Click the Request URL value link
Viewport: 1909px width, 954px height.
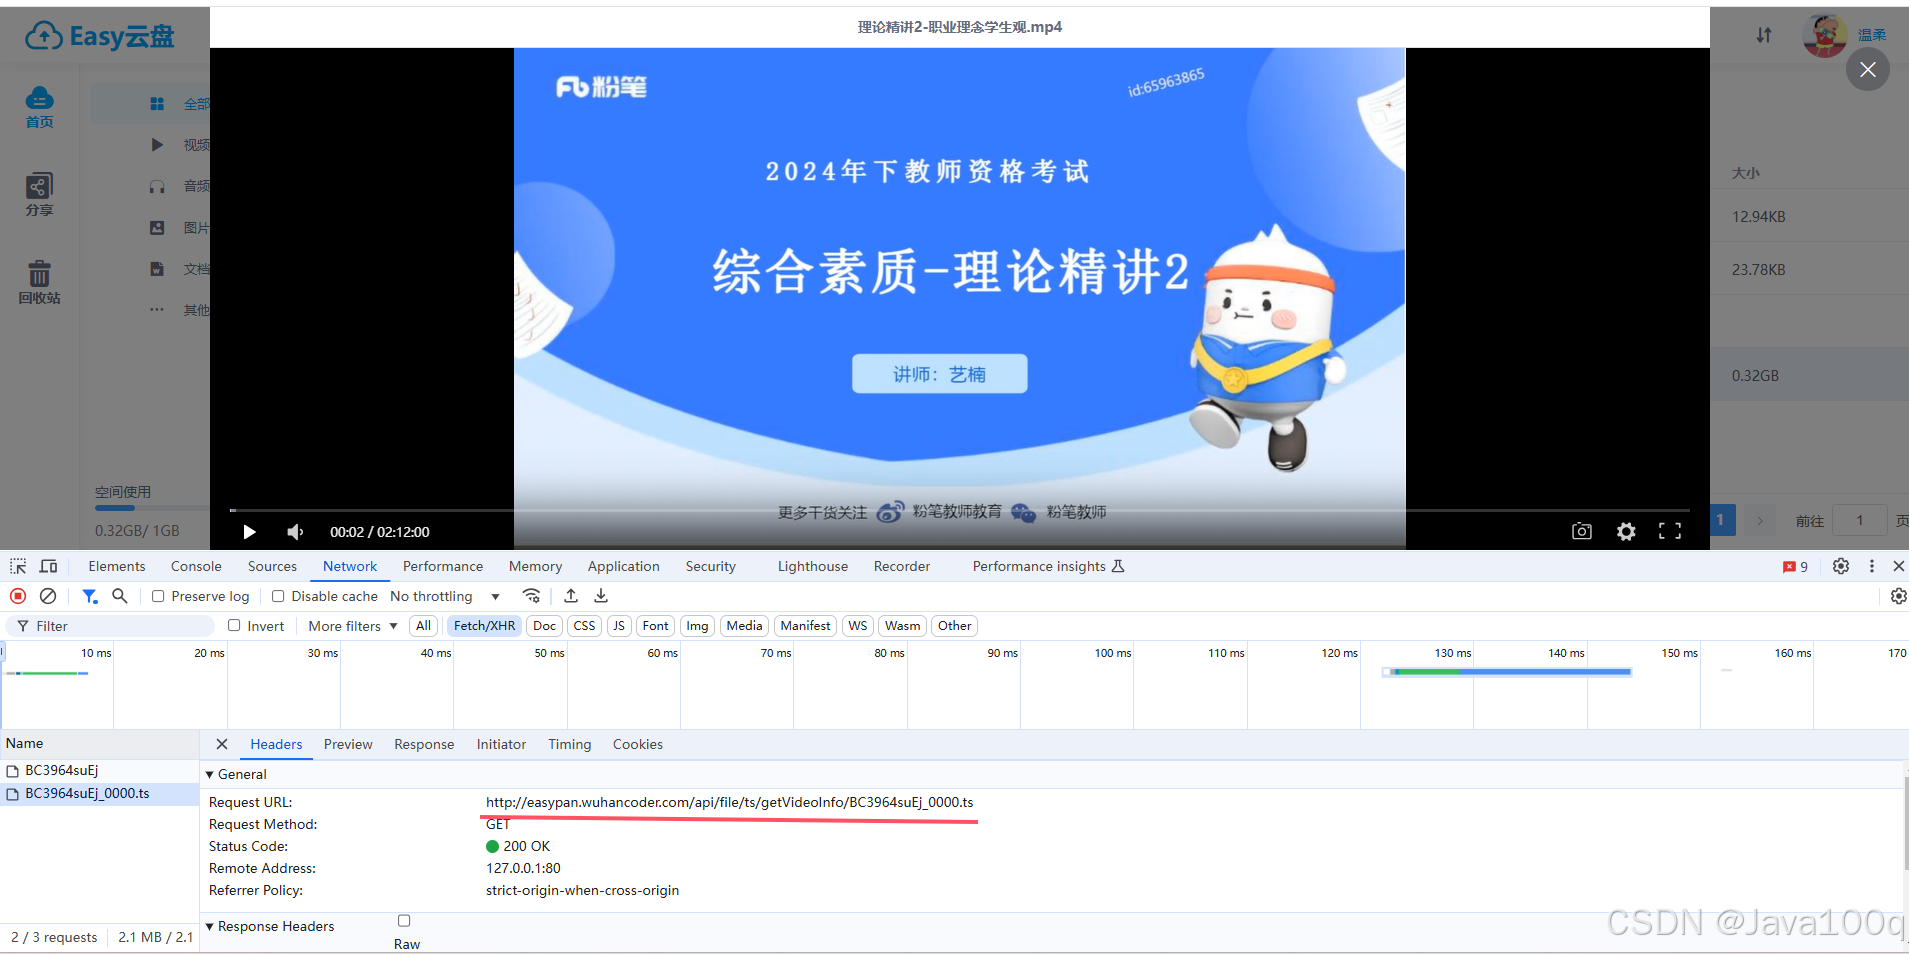click(730, 802)
